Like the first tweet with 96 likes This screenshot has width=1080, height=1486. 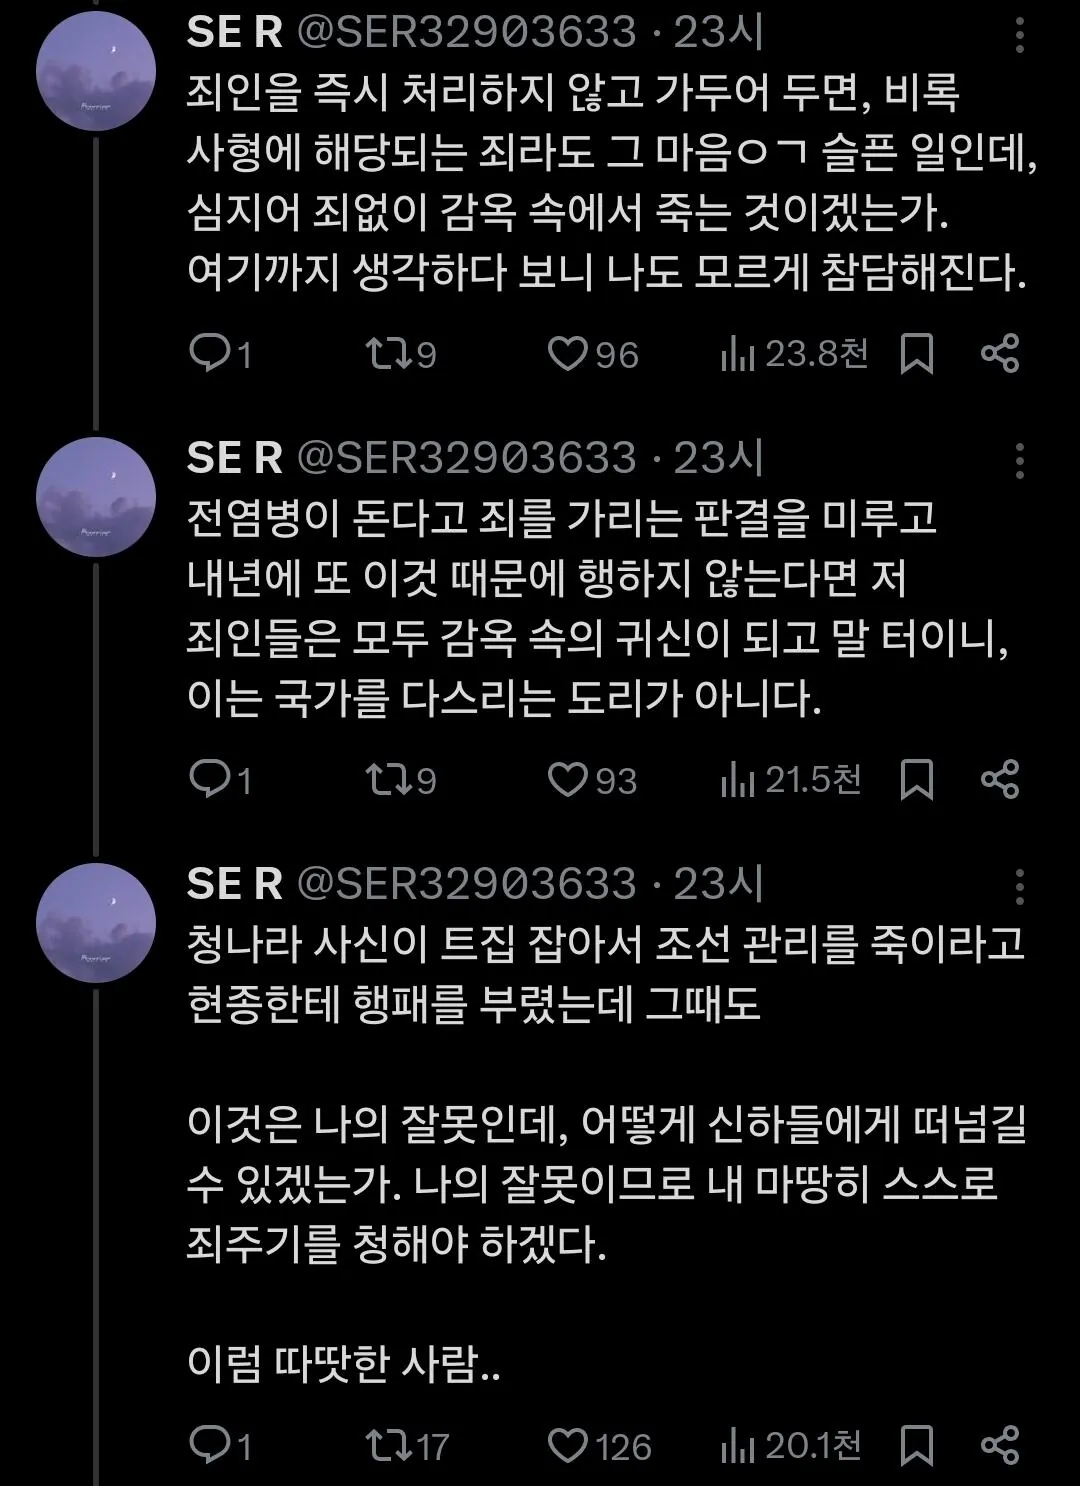[x=572, y=352]
